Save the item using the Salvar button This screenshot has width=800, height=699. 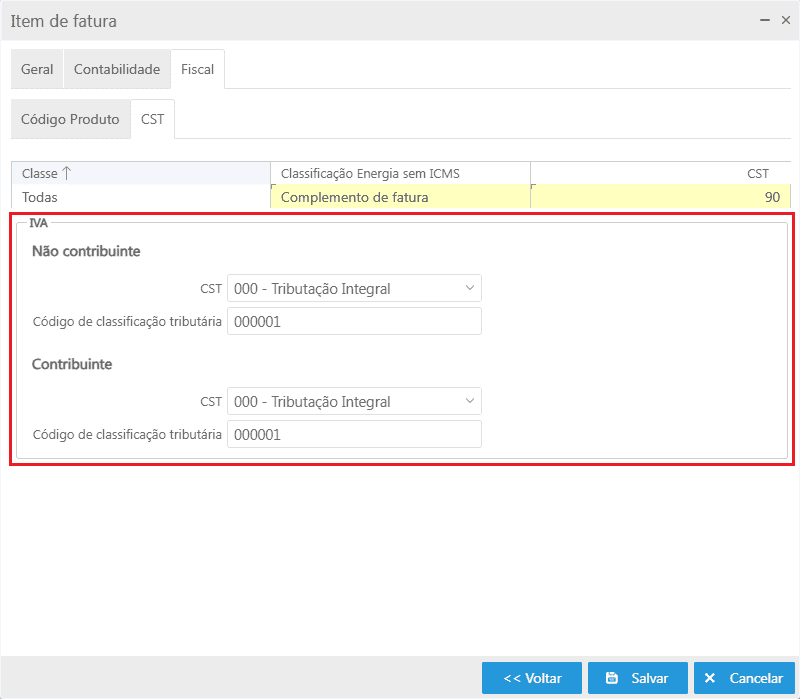638,678
